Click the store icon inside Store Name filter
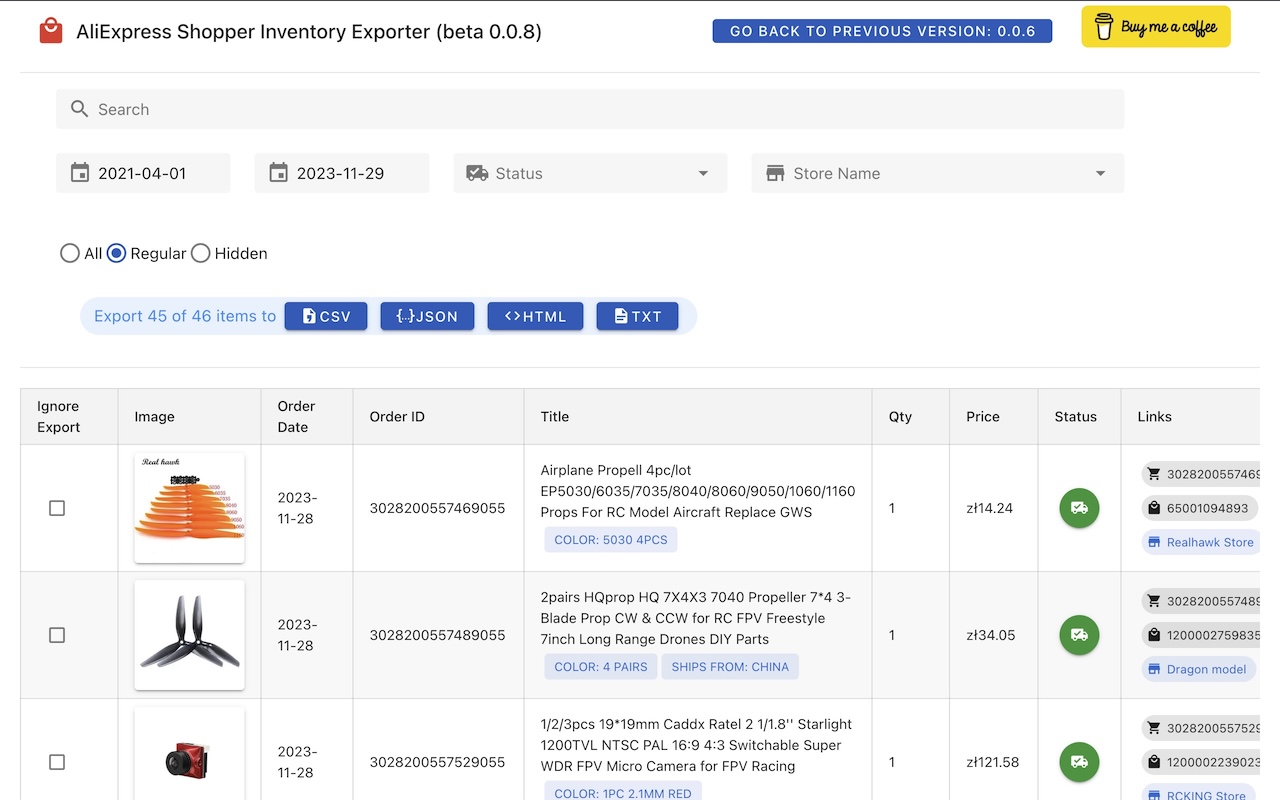 coord(775,172)
